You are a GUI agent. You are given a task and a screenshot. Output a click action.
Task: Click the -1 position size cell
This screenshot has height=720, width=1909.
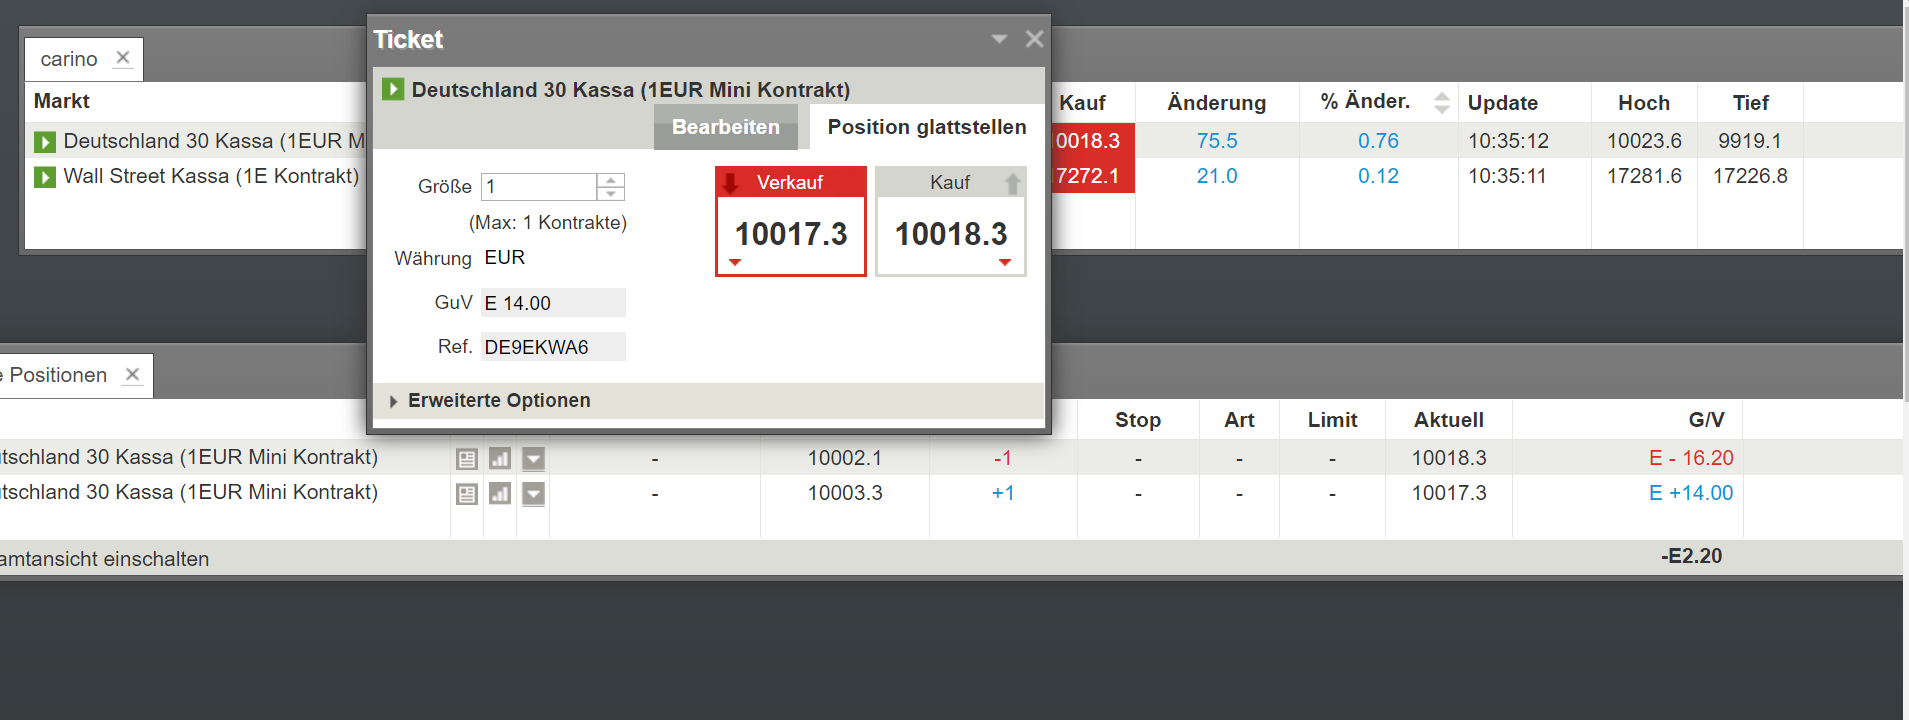point(1003,458)
